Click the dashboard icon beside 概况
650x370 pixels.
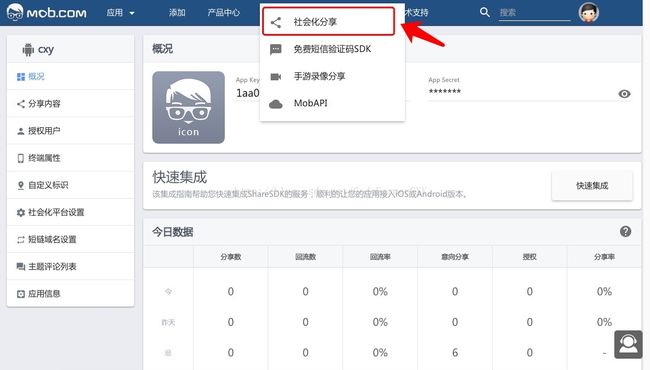[21, 77]
